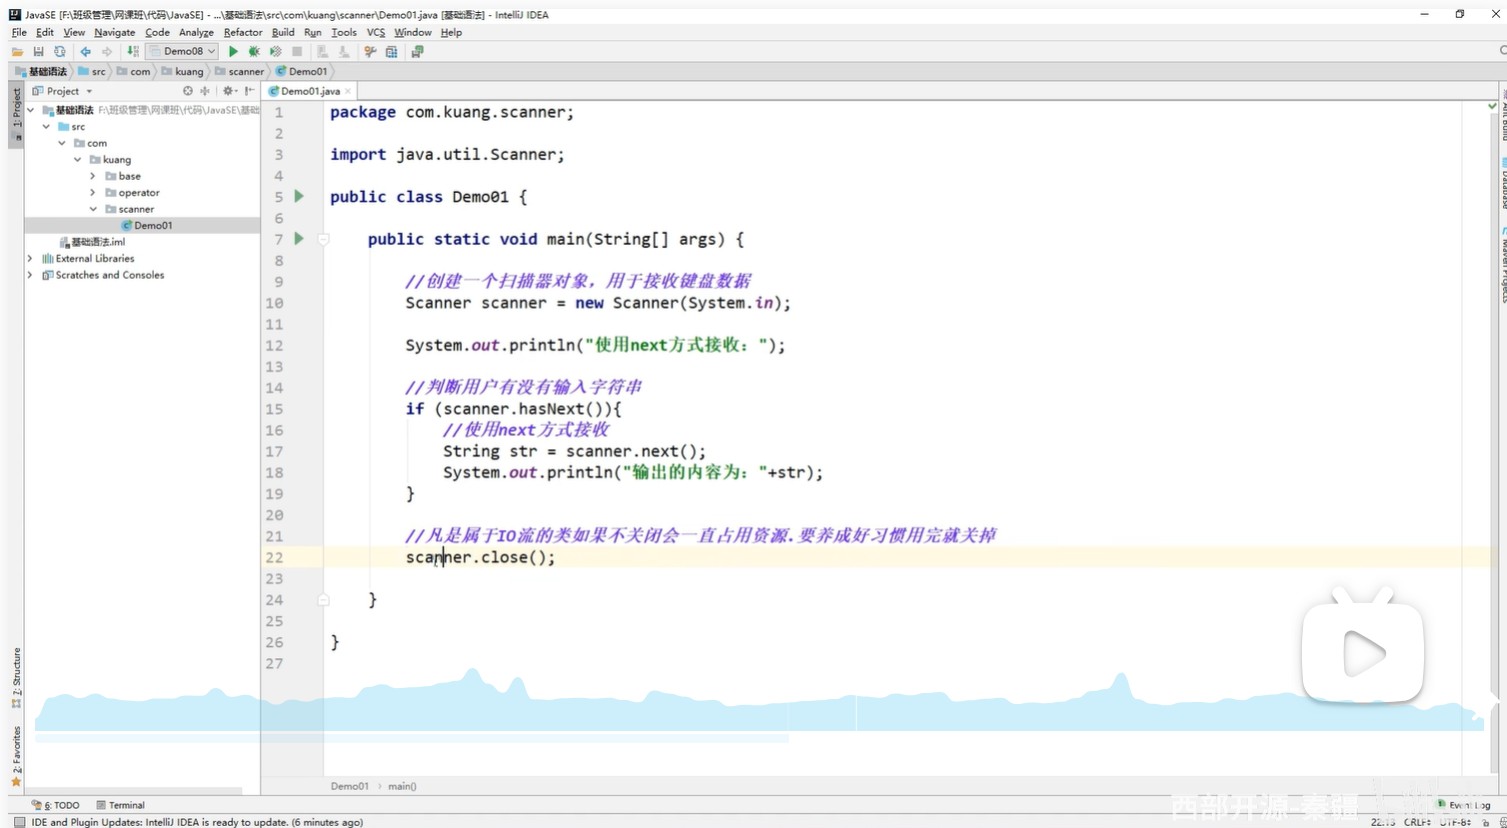Open the 6: TODO tool window
Image resolution: width=1507 pixels, height=828 pixels.
(x=56, y=805)
